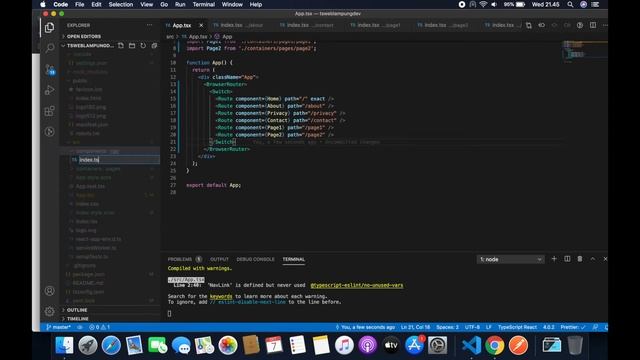
Task: Click the errors and warnings status item
Action: tap(100, 327)
